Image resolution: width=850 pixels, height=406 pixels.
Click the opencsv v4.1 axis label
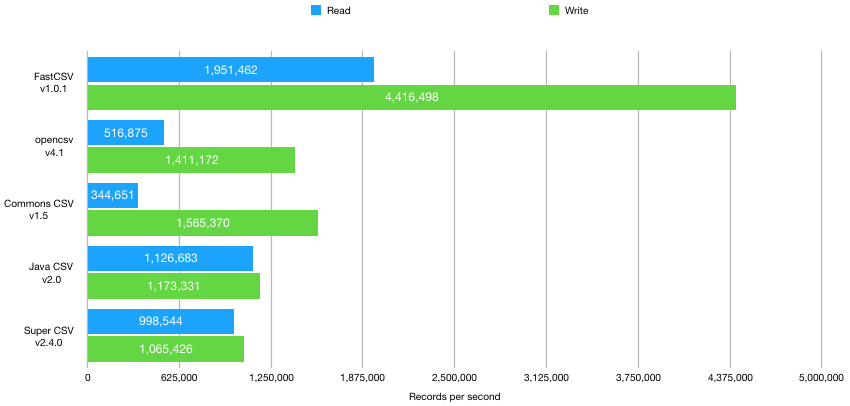pos(54,146)
